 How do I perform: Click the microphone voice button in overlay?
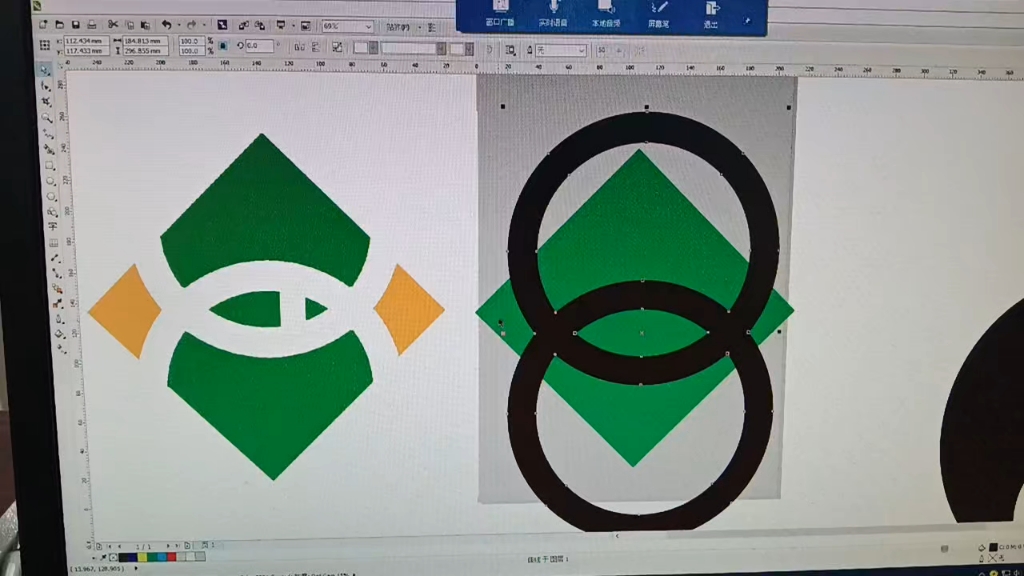coord(554,14)
